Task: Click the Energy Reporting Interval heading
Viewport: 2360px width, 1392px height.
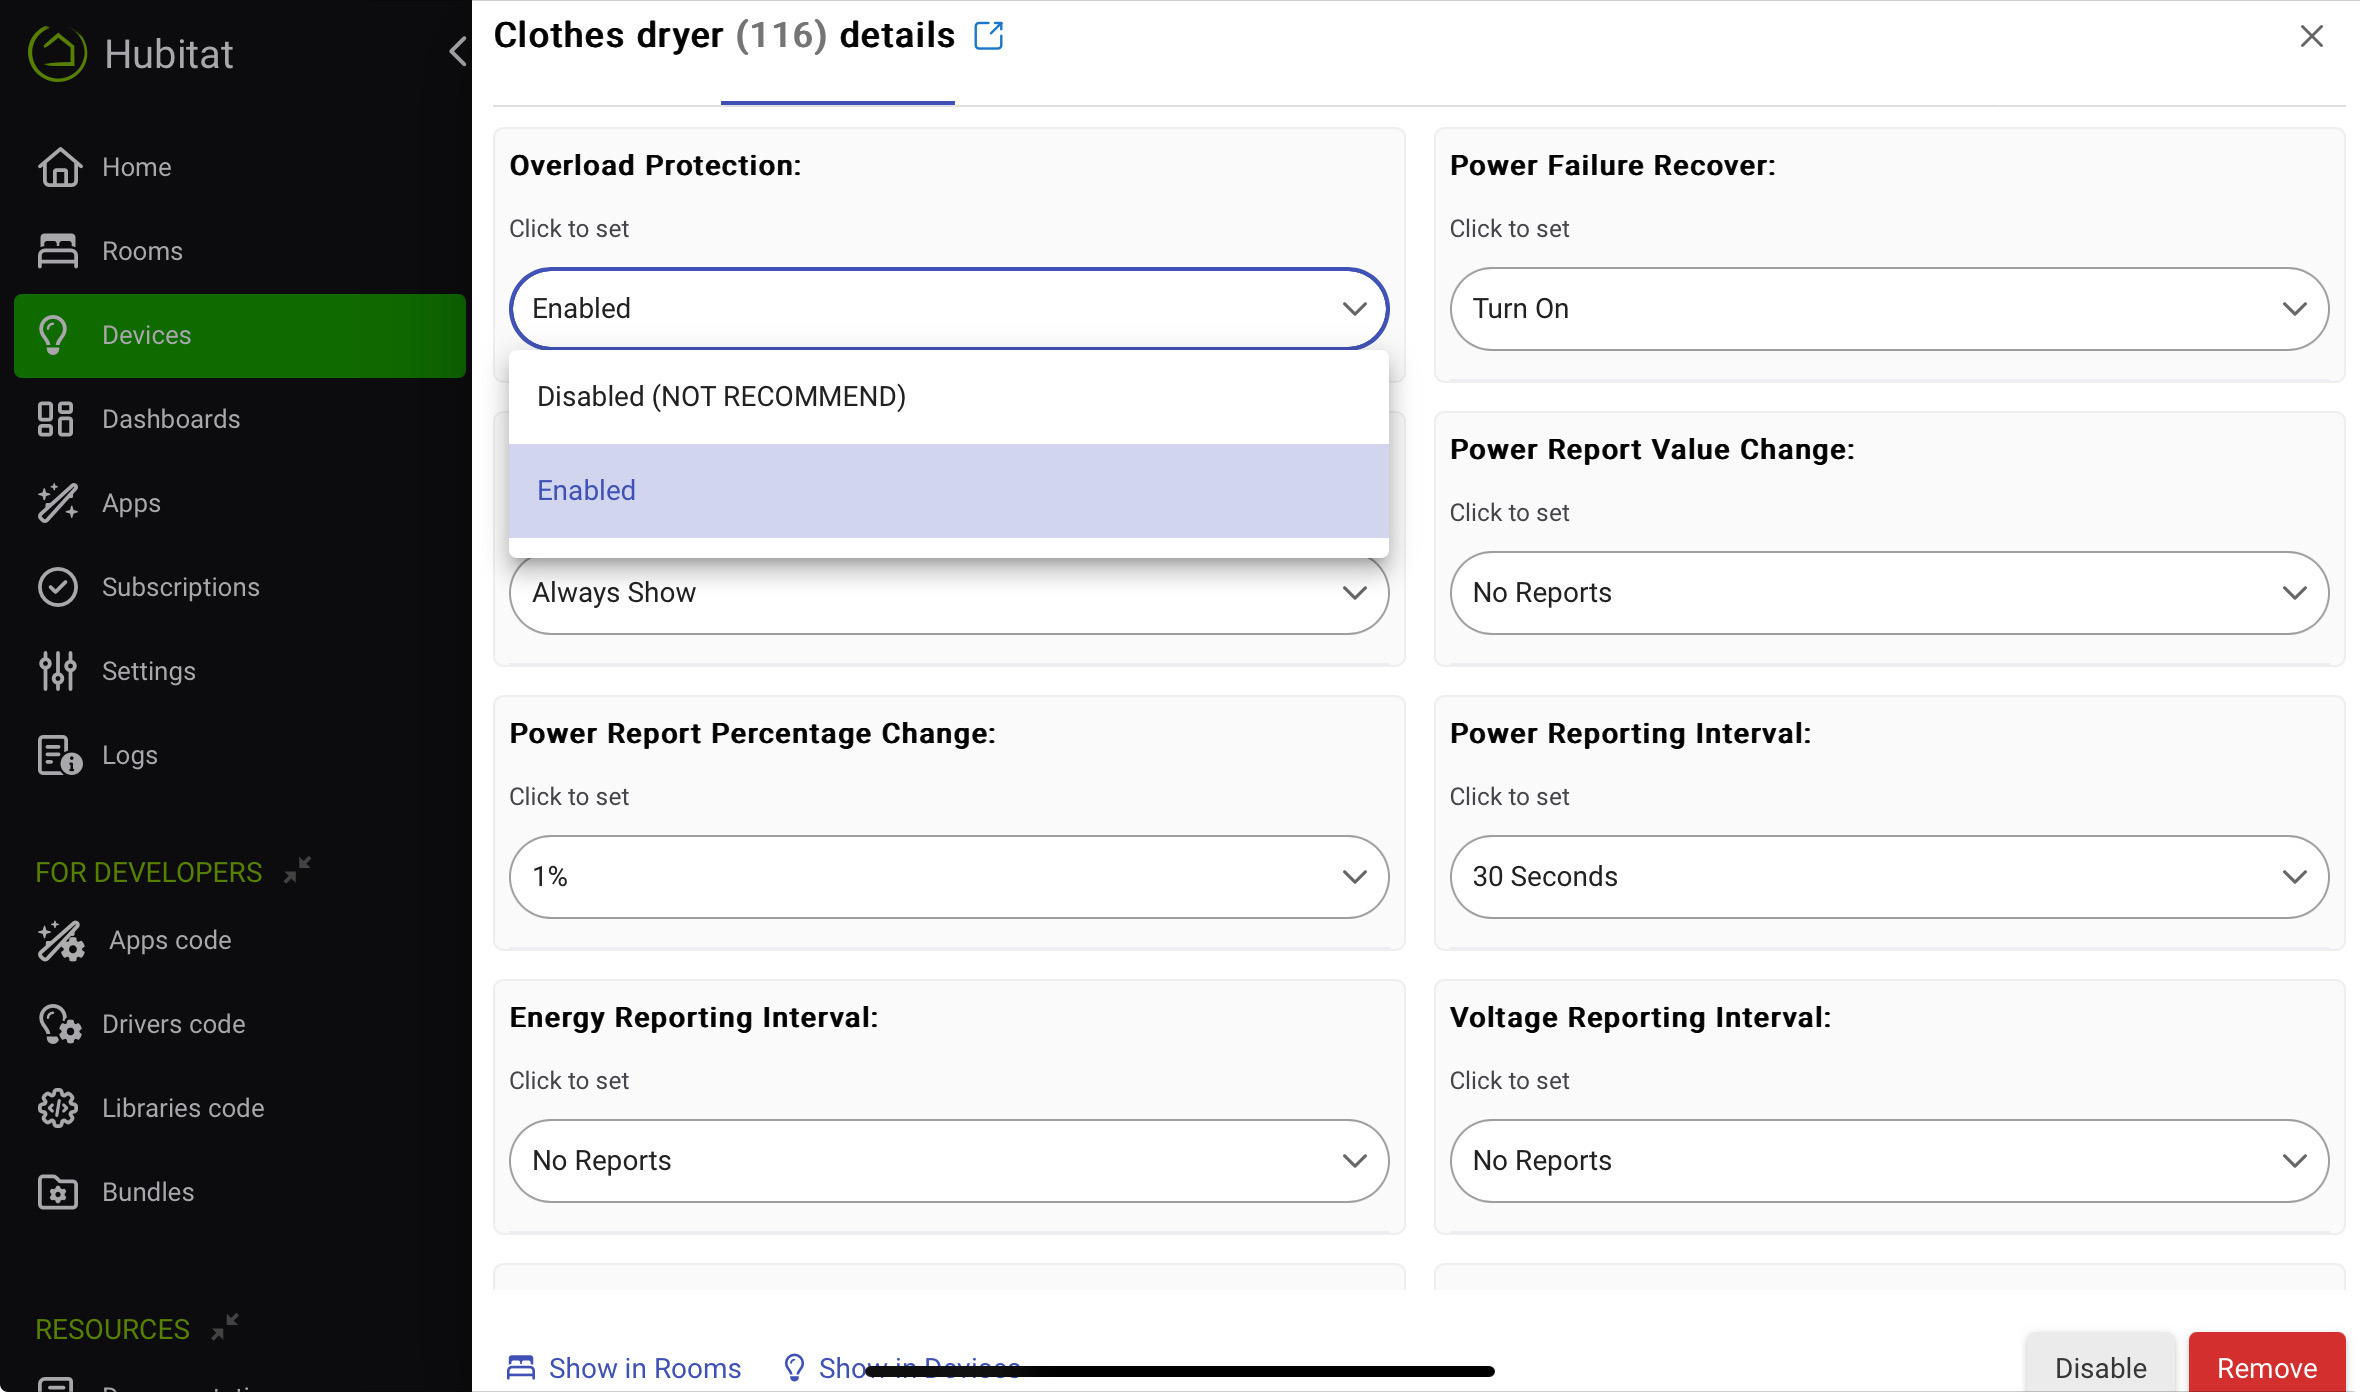Action: coord(694,1017)
